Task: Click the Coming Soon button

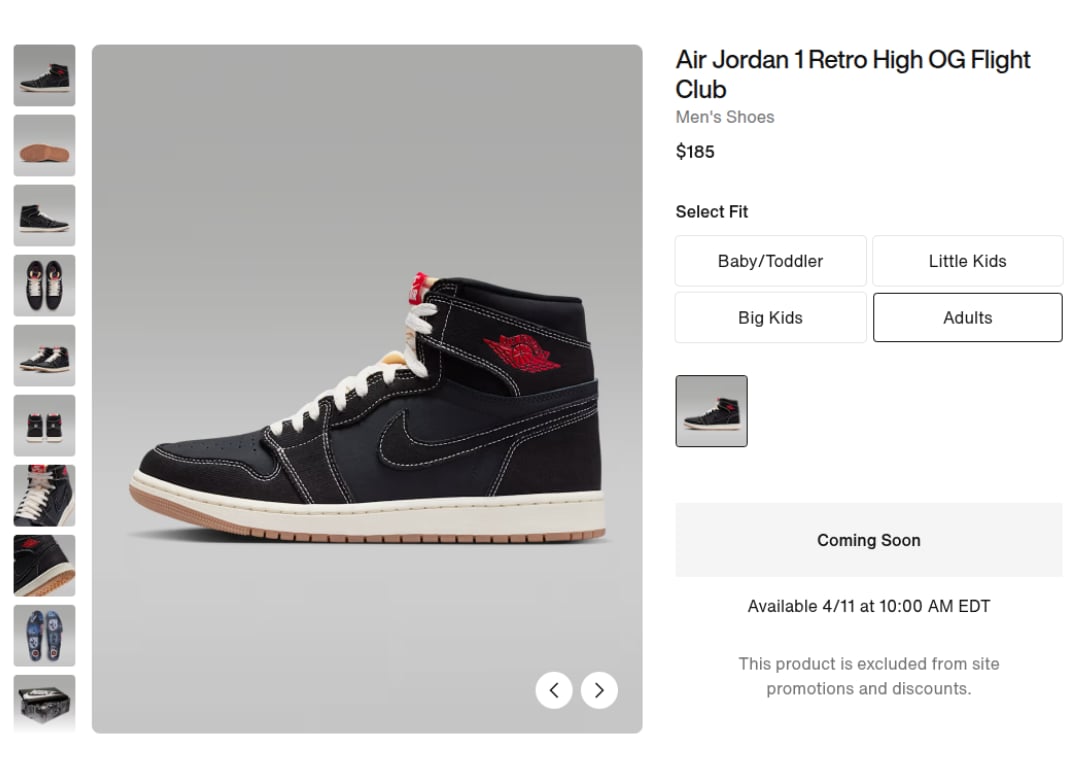Action: tap(868, 540)
